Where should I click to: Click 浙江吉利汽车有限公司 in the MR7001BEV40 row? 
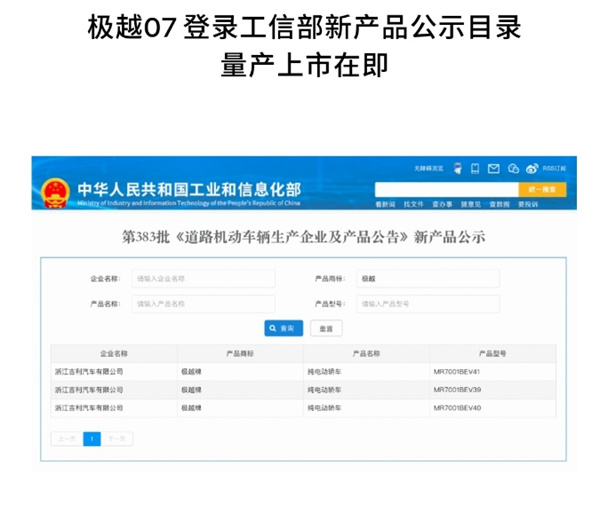[x=89, y=408]
